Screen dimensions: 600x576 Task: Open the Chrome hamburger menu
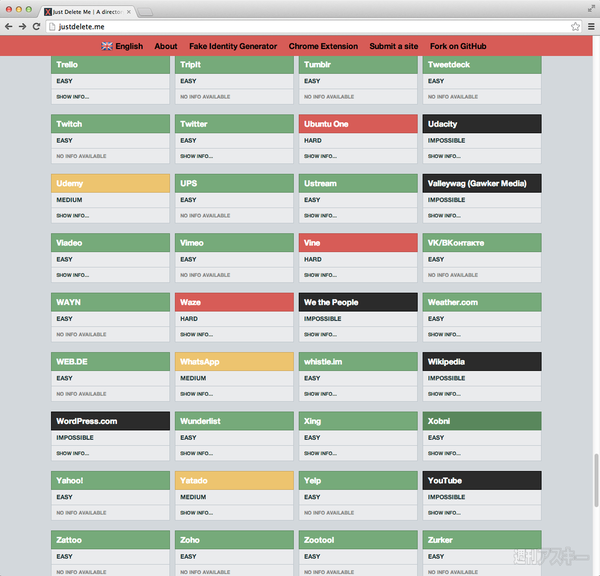[591, 26]
